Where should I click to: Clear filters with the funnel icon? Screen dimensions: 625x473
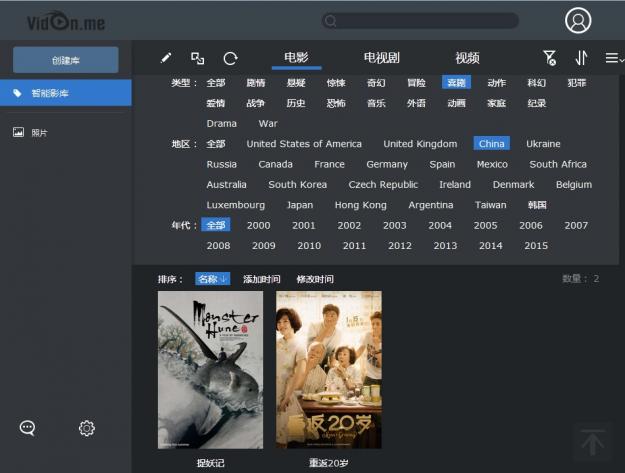coord(550,58)
